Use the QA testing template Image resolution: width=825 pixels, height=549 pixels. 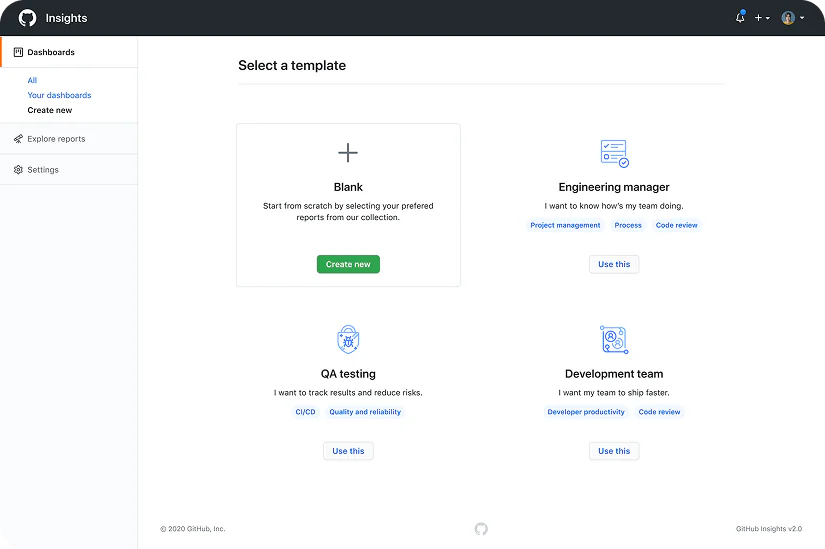click(x=348, y=451)
